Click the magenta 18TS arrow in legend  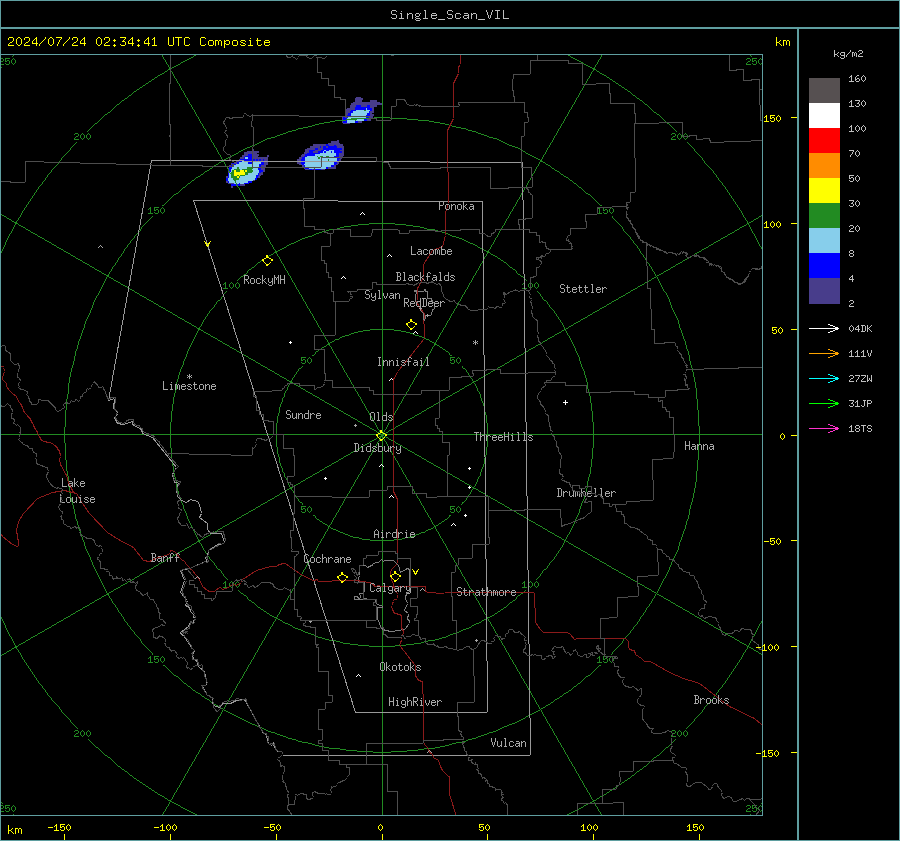[x=824, y=428]
